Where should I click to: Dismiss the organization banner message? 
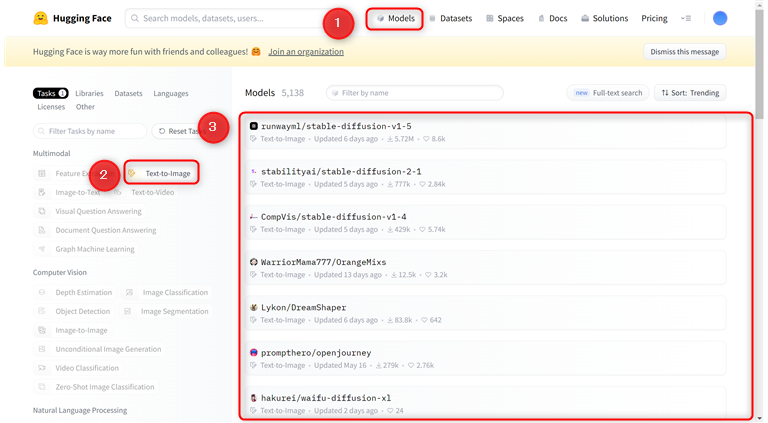[684, 52]
